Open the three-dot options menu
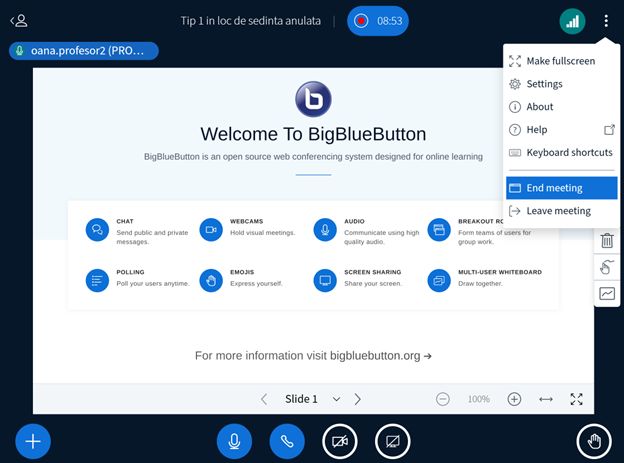Viewport: 624px width, 463px height. coord(606,21)
